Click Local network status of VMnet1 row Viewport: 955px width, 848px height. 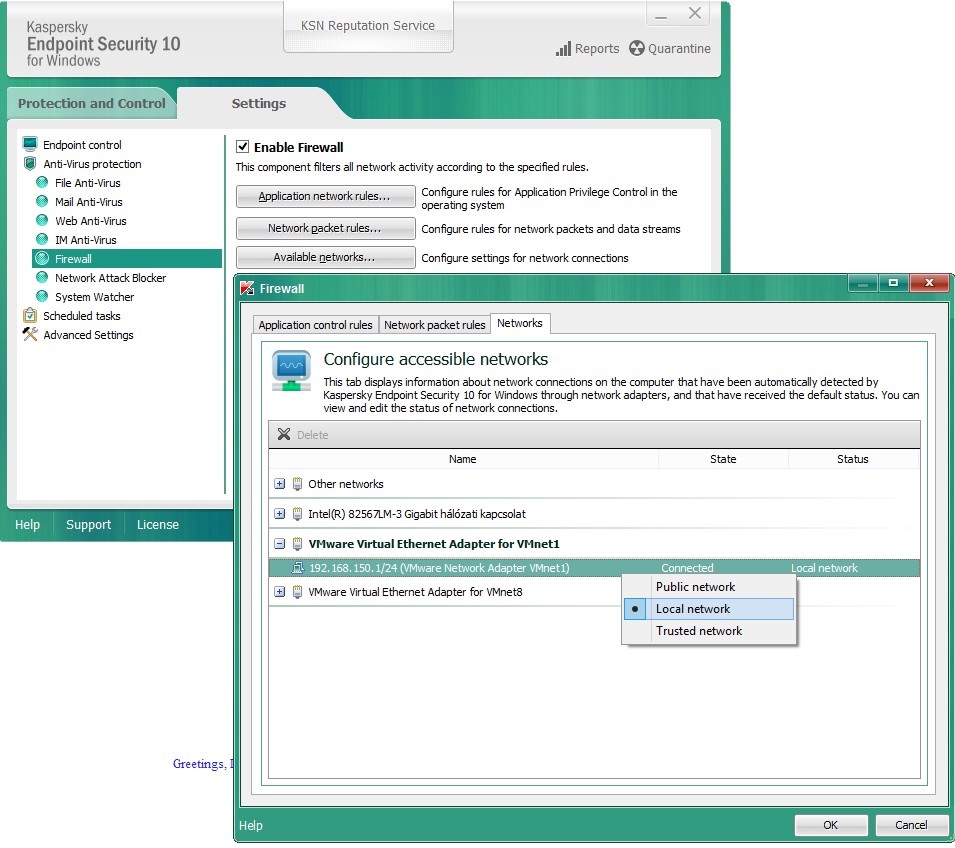point(824,568)
